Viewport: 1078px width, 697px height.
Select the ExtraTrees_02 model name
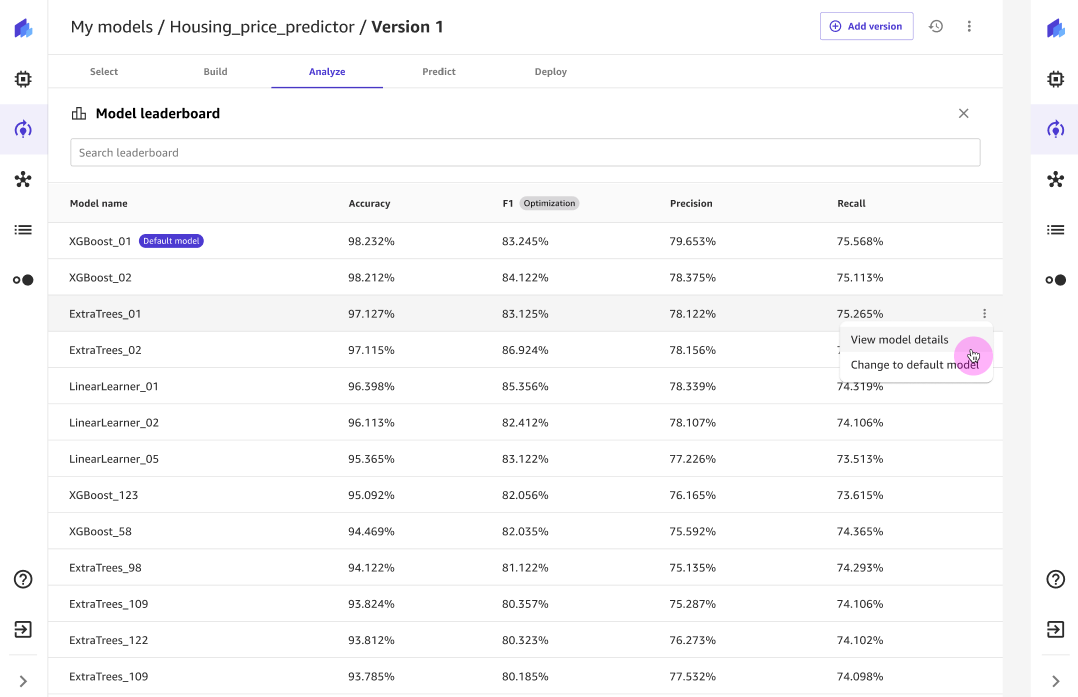coord(105,350)
